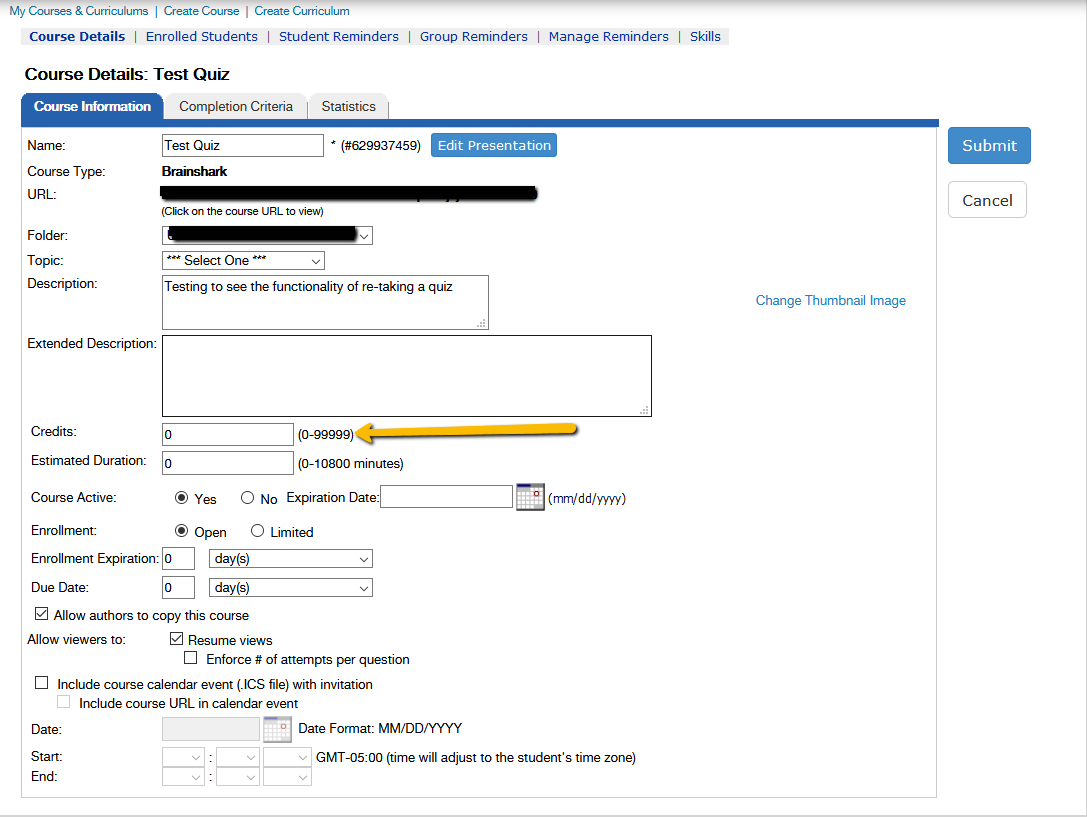Open the Statistics tab
The height and width of the screenshot is (817, 1087).
pos(348,106)
